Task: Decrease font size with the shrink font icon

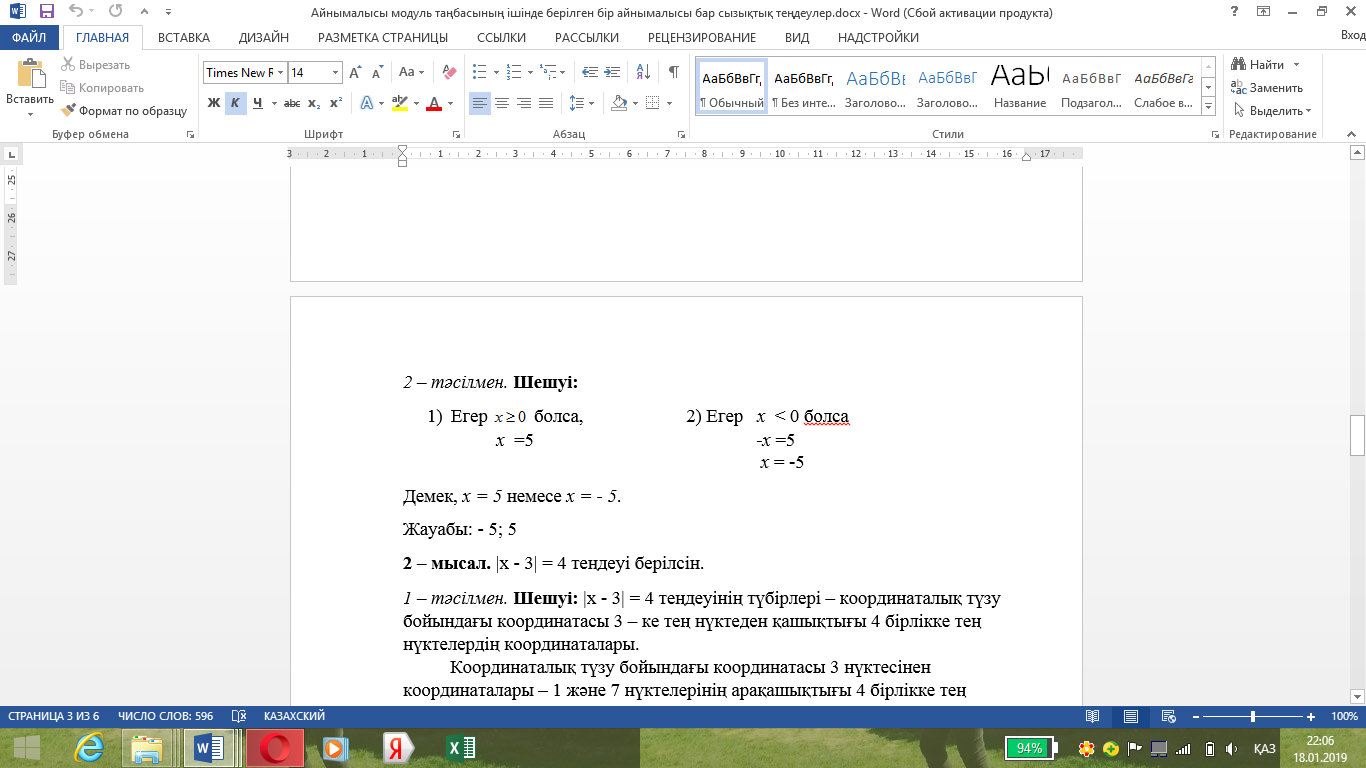Action: [377, 73]
